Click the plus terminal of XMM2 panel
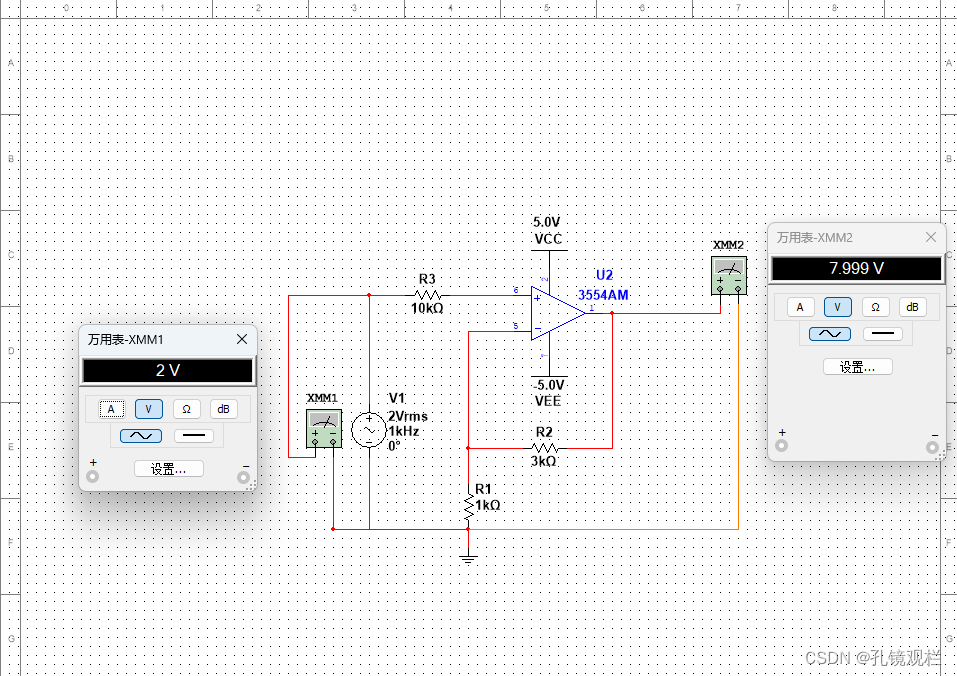The image size is (957, 676). tap(782, 445)
